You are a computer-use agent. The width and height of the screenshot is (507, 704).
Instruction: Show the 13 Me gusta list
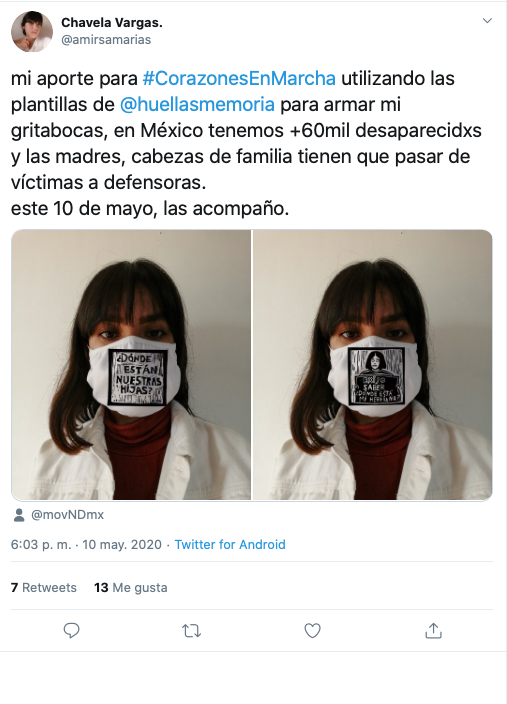(131, 587)
